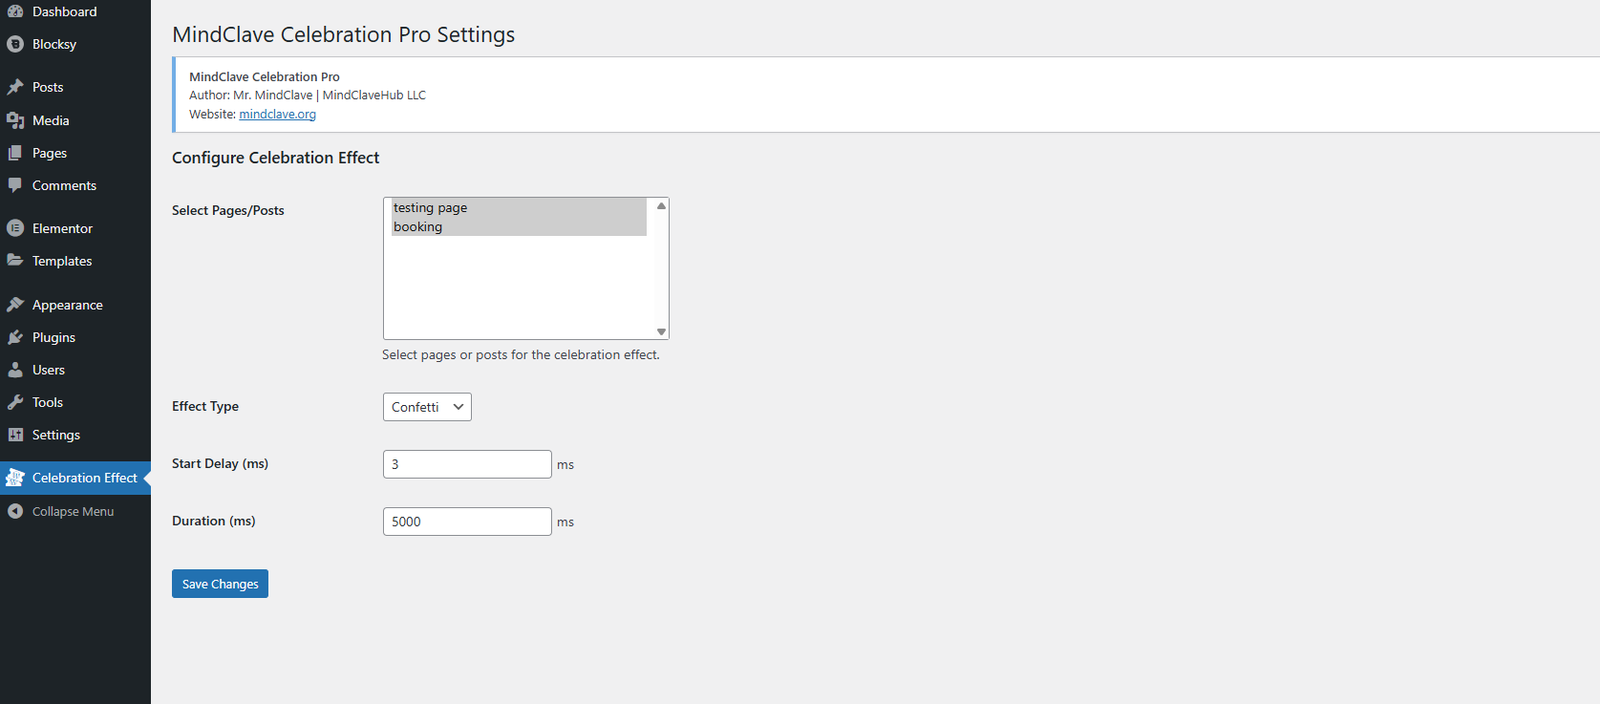Click the Plugins plug icon
The height and width of the screenshot is (704, 1600).
[15, 337]
